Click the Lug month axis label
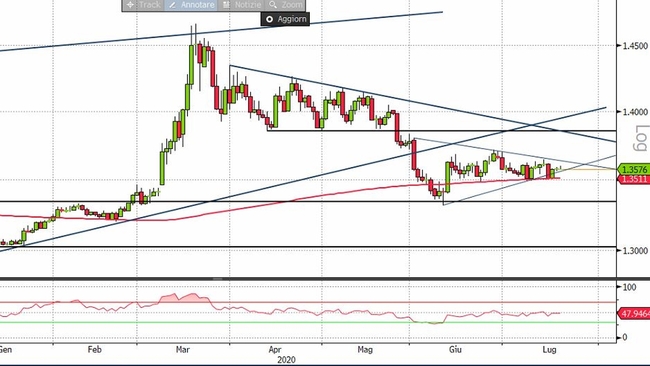This screenshot has height=366, width=650. (549, 349)
